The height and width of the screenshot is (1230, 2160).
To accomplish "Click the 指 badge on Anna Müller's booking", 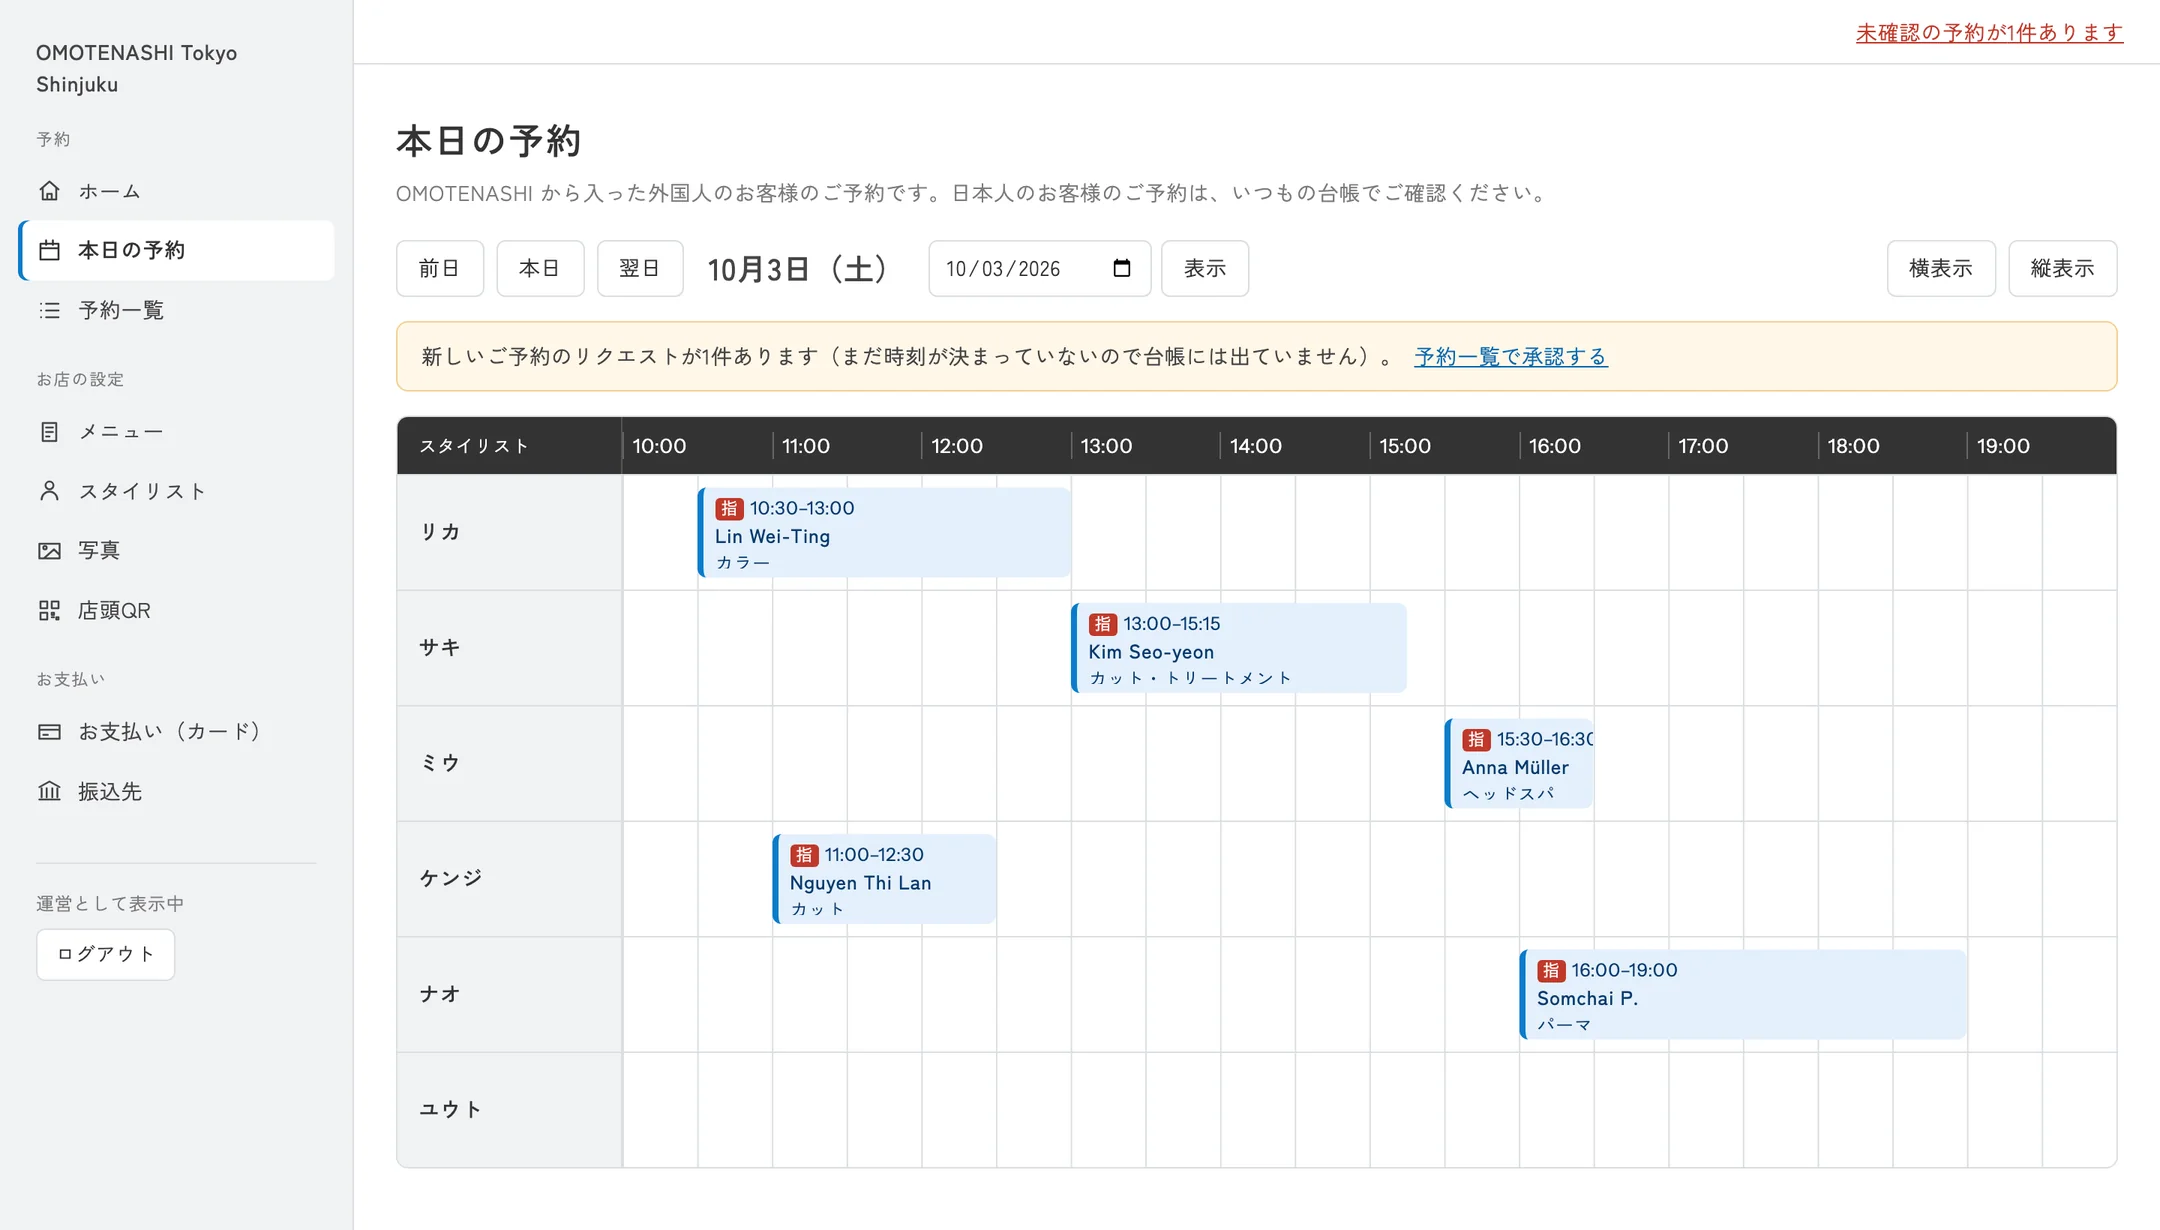I will [x=1476, y=740].
